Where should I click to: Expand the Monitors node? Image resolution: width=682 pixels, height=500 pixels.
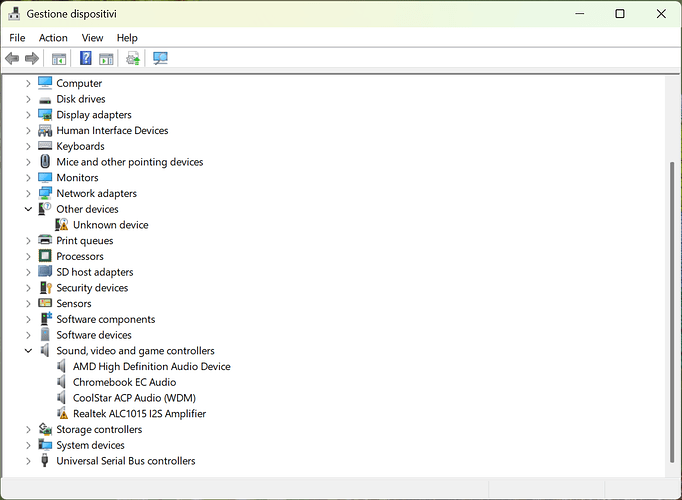[28, 178]
